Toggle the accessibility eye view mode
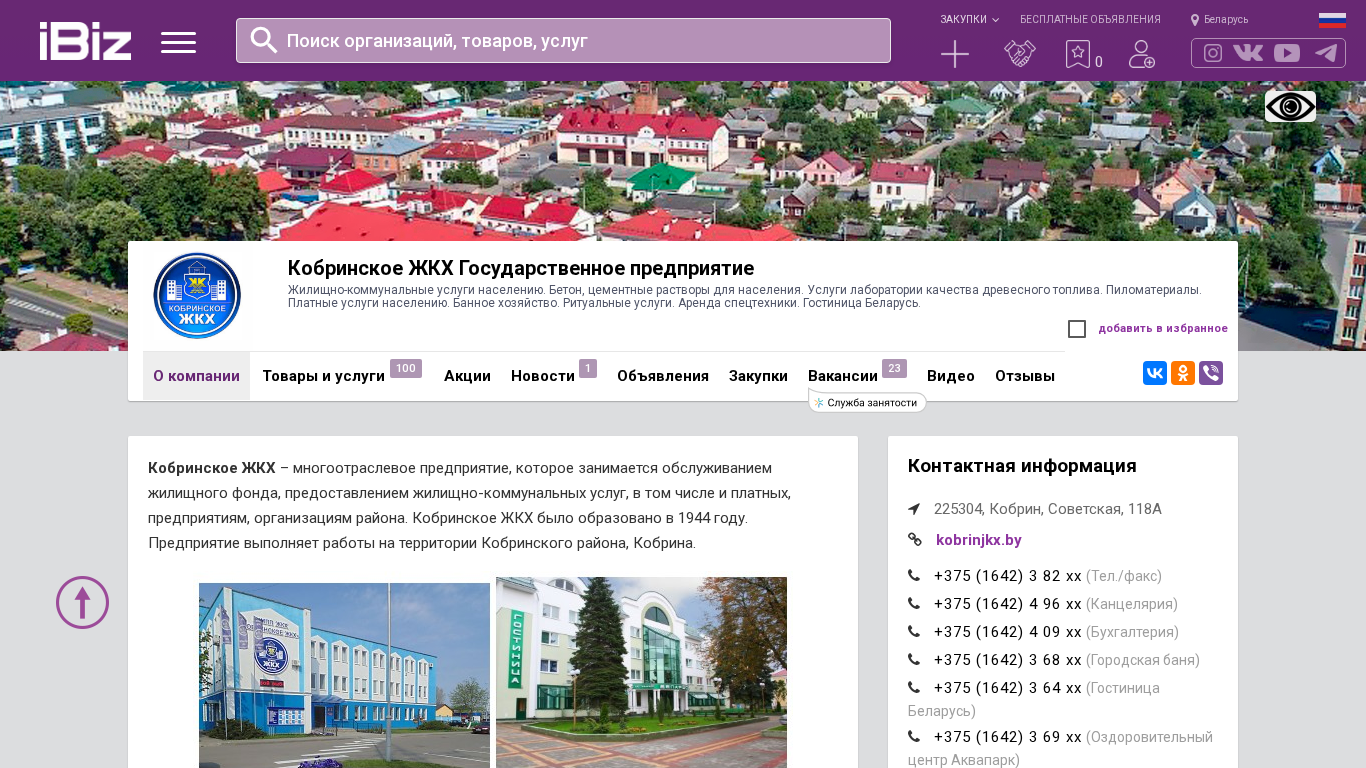1366x768 pixels. [x=1290, y=106]
